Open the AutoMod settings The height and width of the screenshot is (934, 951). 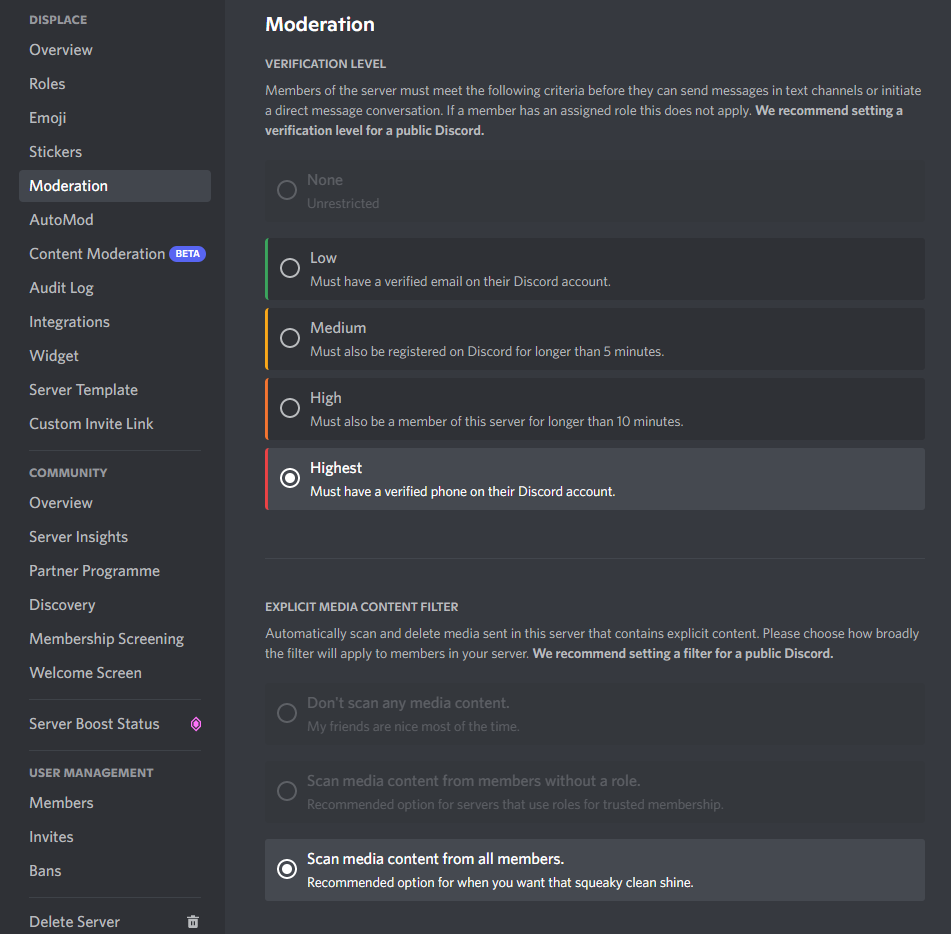(62, 219)
